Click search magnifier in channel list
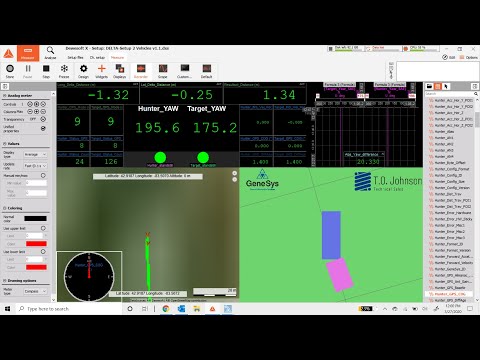Screen dimensions: 480x360 coord(475,94)
